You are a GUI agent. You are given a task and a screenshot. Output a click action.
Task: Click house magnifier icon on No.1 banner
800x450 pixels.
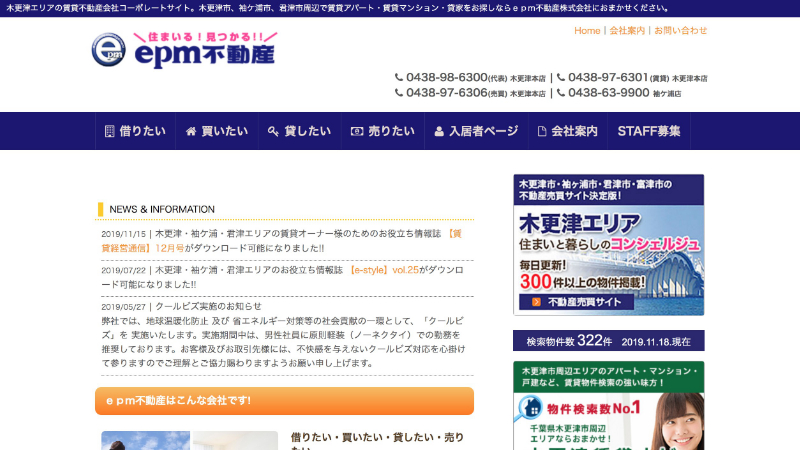[531, 407]
